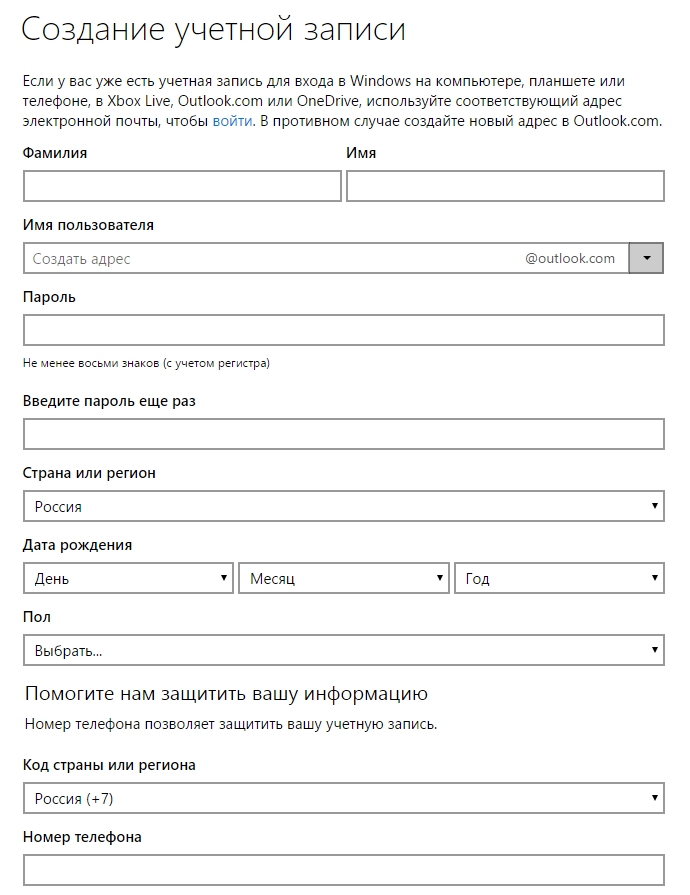This screenshot has height=895, width=690.
Task: Open the gender dropdown showing "Выбрать..."
Action: pos(343,650)
